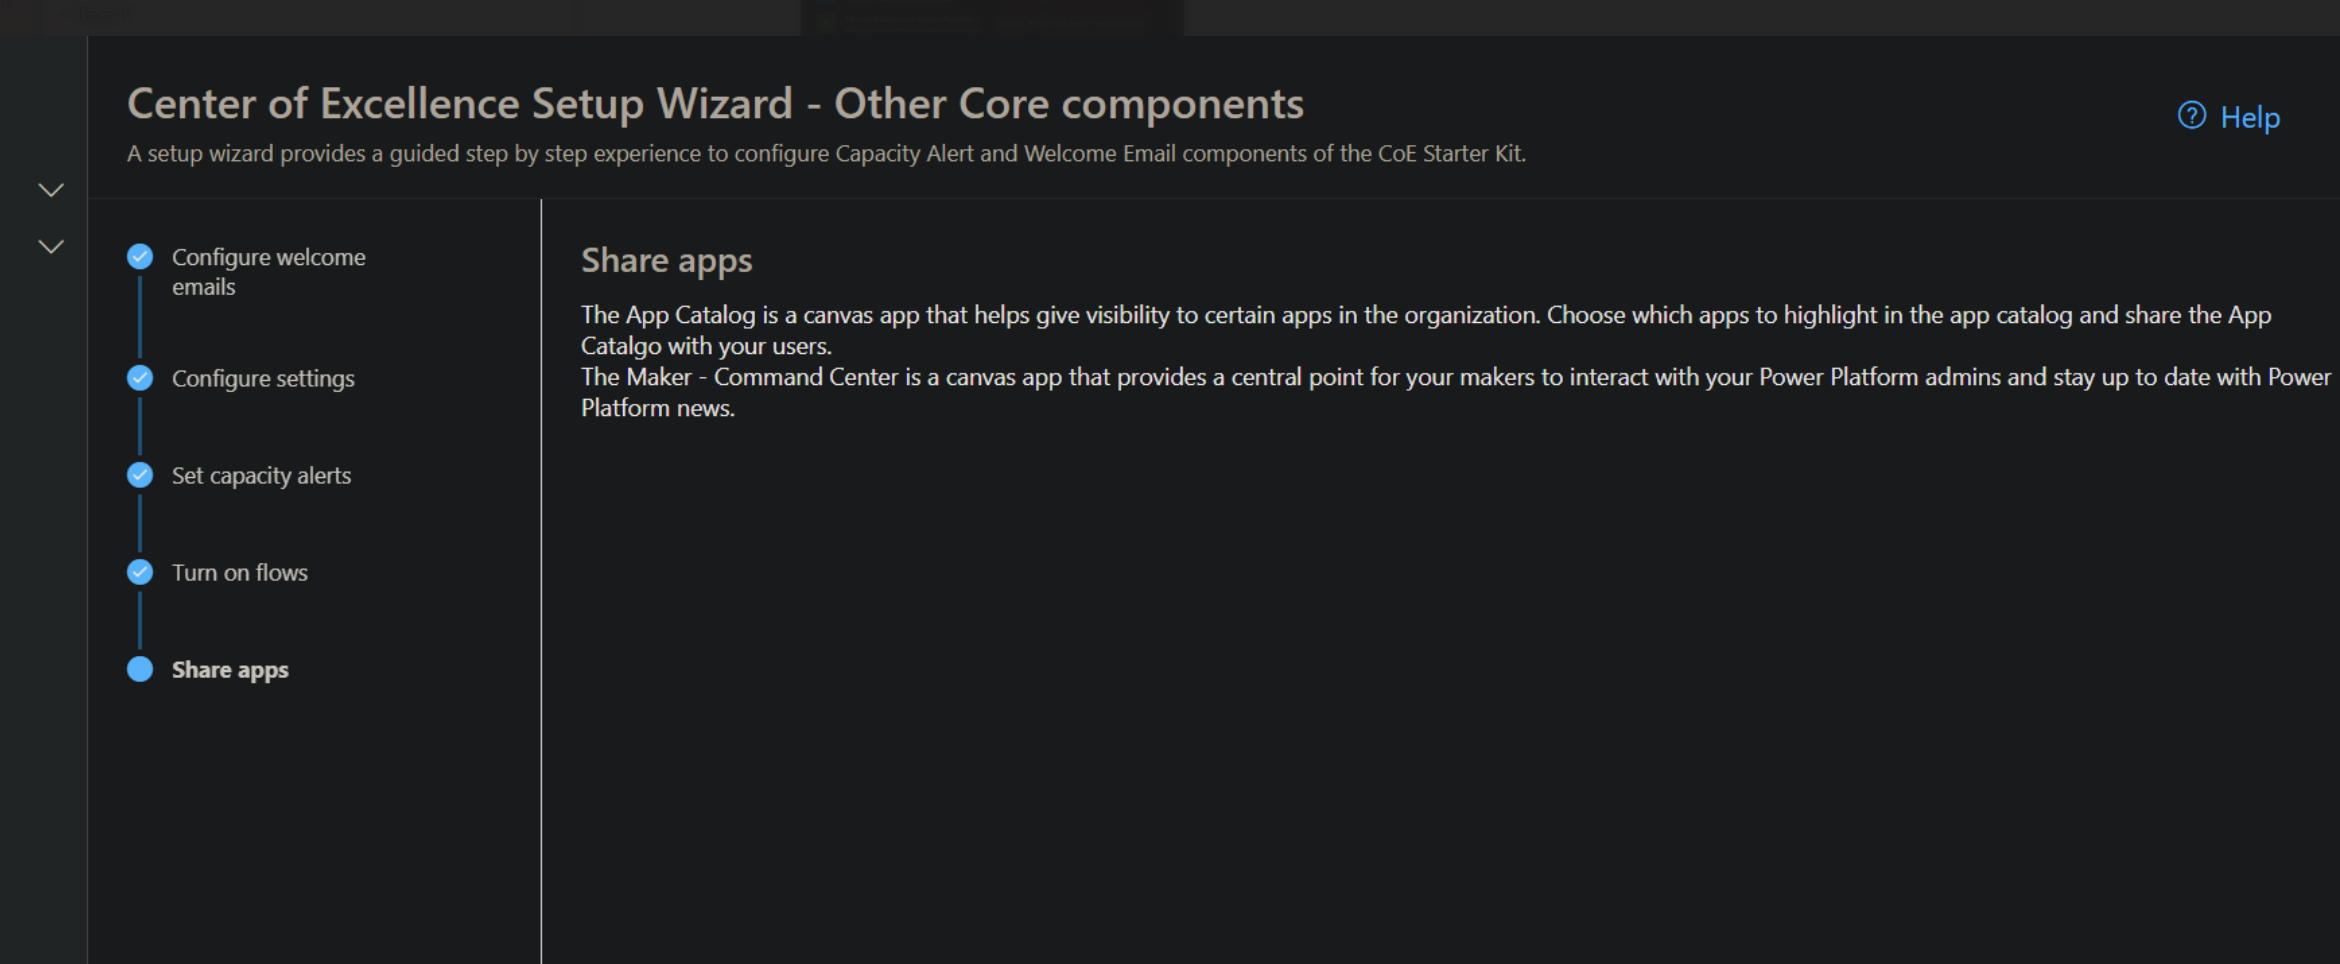Select the Turn on flows step
This screenshot has height=964, width=2340.
(239, 572)
